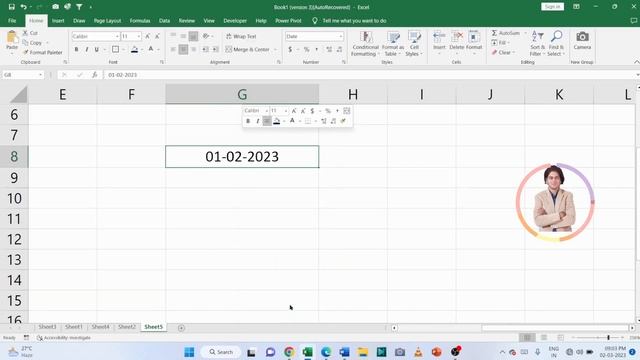Open Cell Styles gallery
The height and width of the screenshot is (360, 640).
click(414, 44)
